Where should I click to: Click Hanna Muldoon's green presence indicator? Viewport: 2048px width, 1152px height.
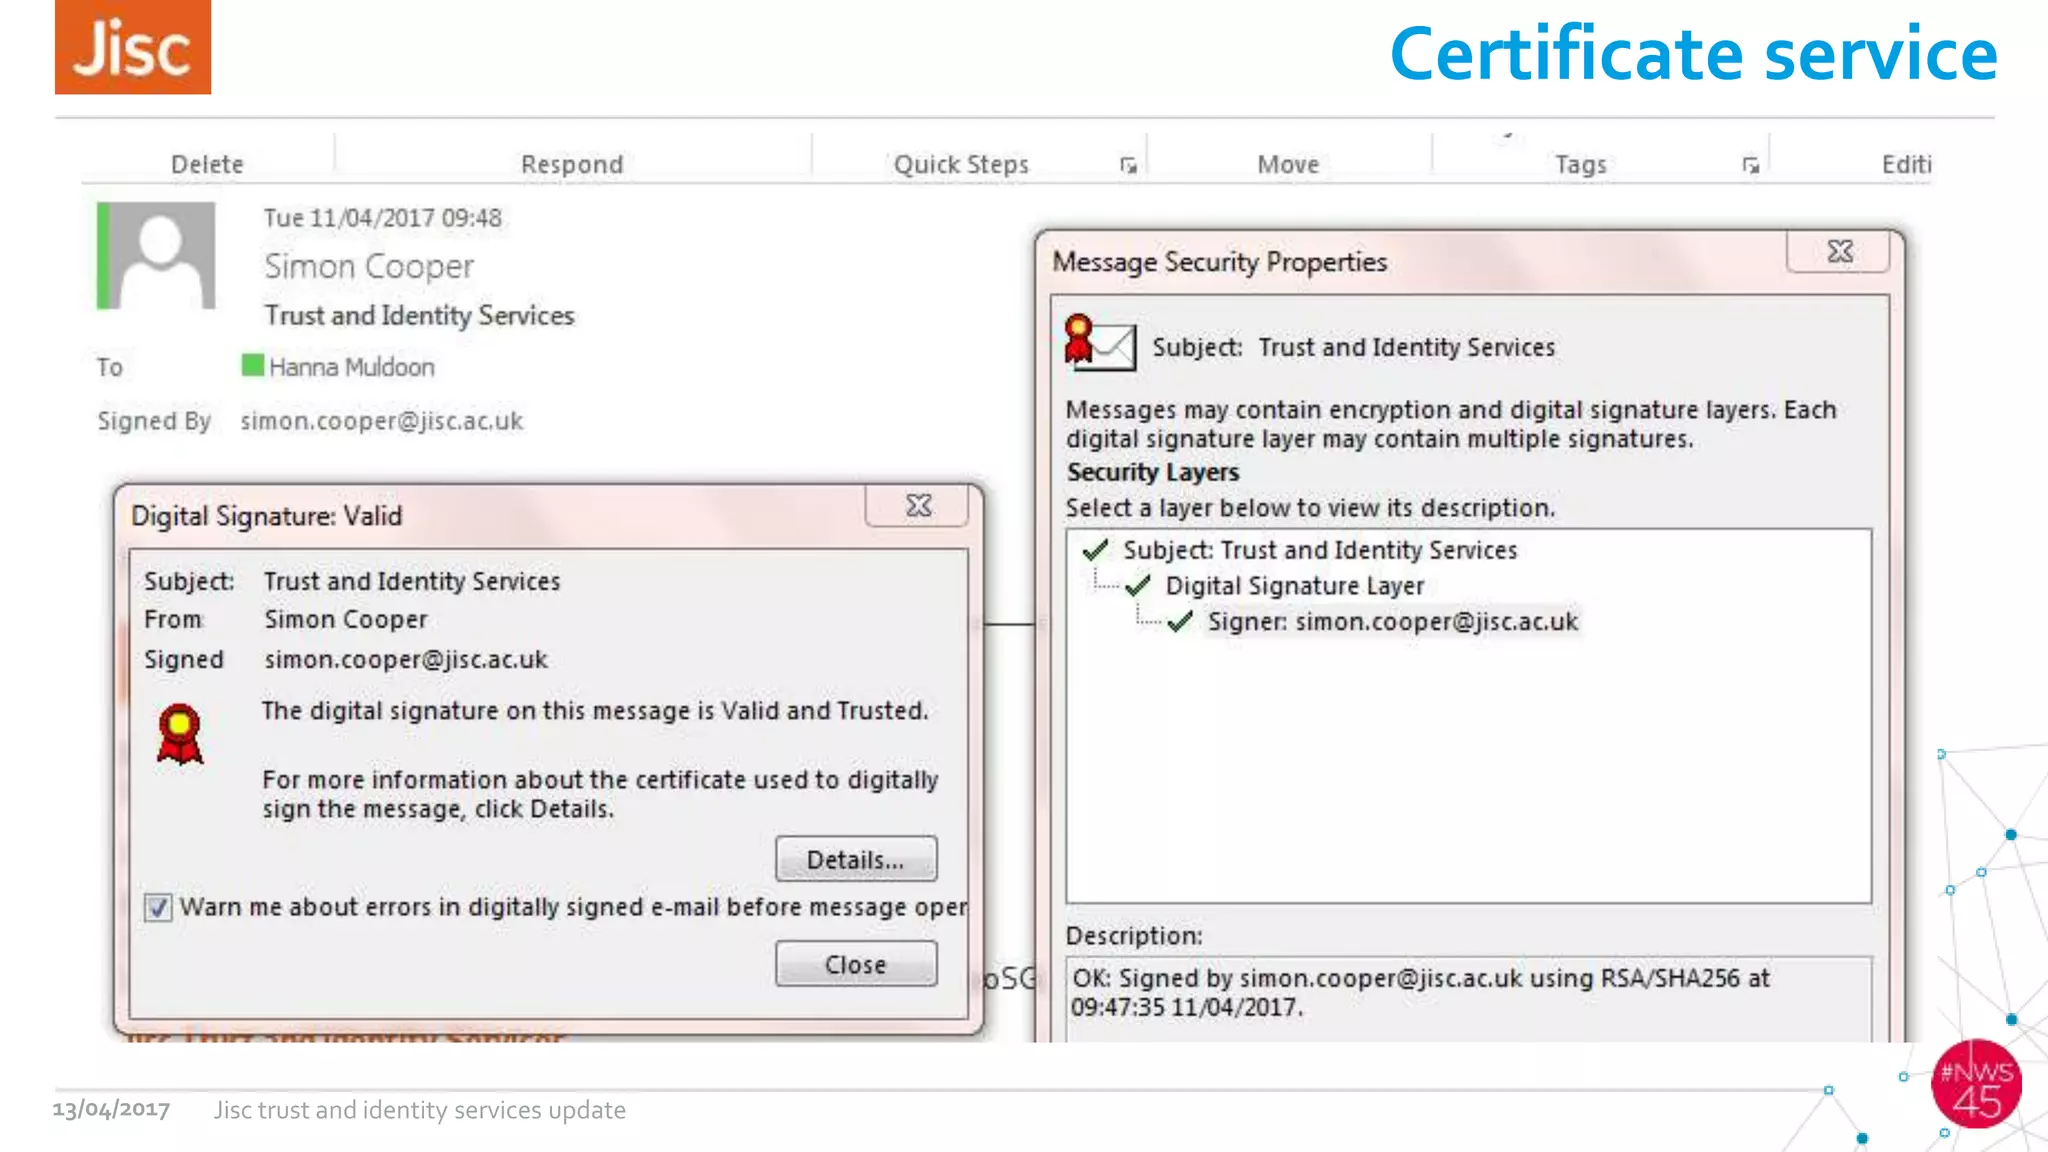pos(253,366)
